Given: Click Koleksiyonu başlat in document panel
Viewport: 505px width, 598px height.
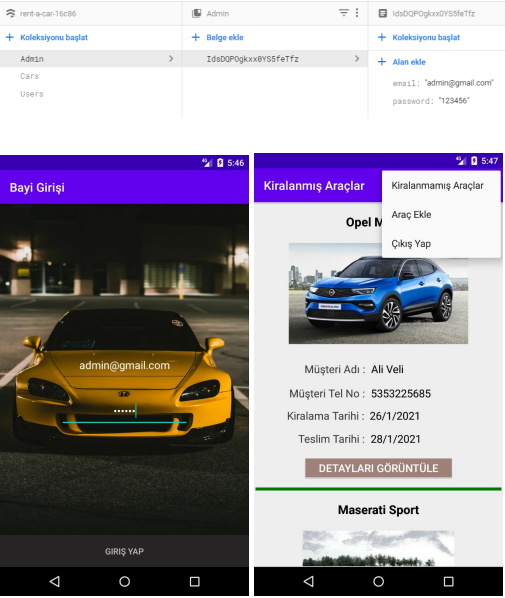Looking at the screenshot, I should 426,37.
